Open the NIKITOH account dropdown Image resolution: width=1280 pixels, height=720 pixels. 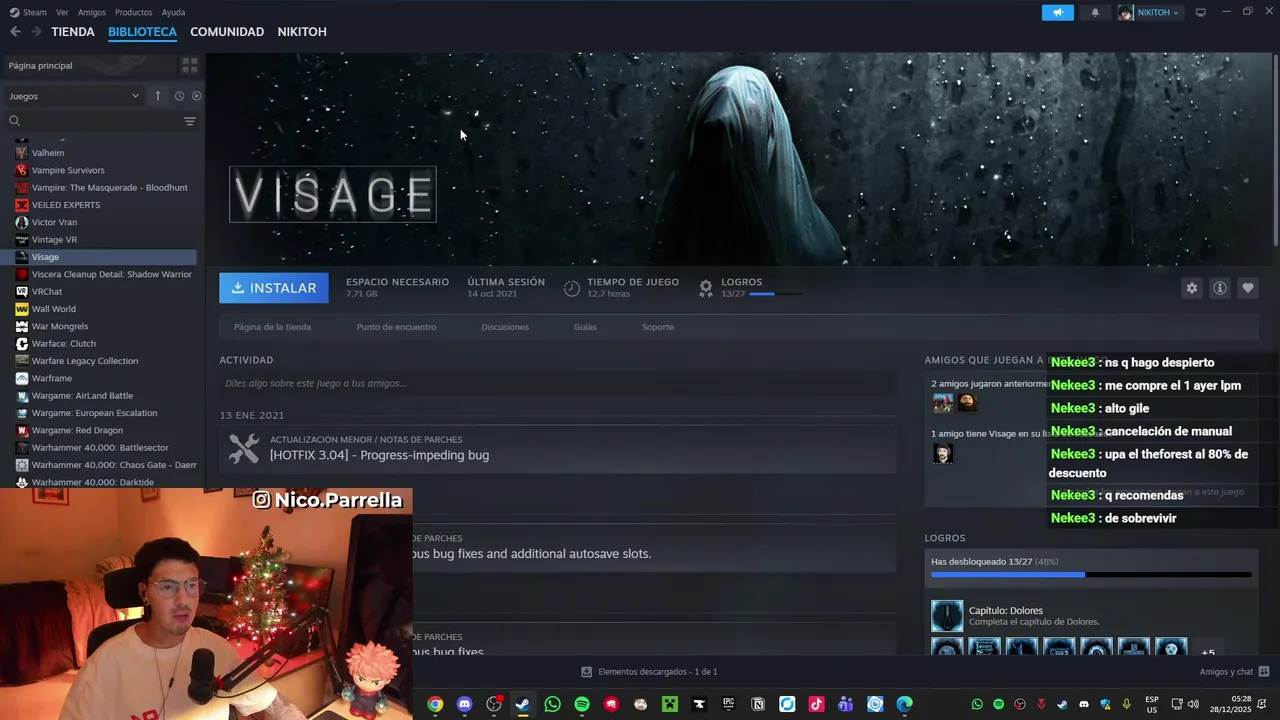1149,13
